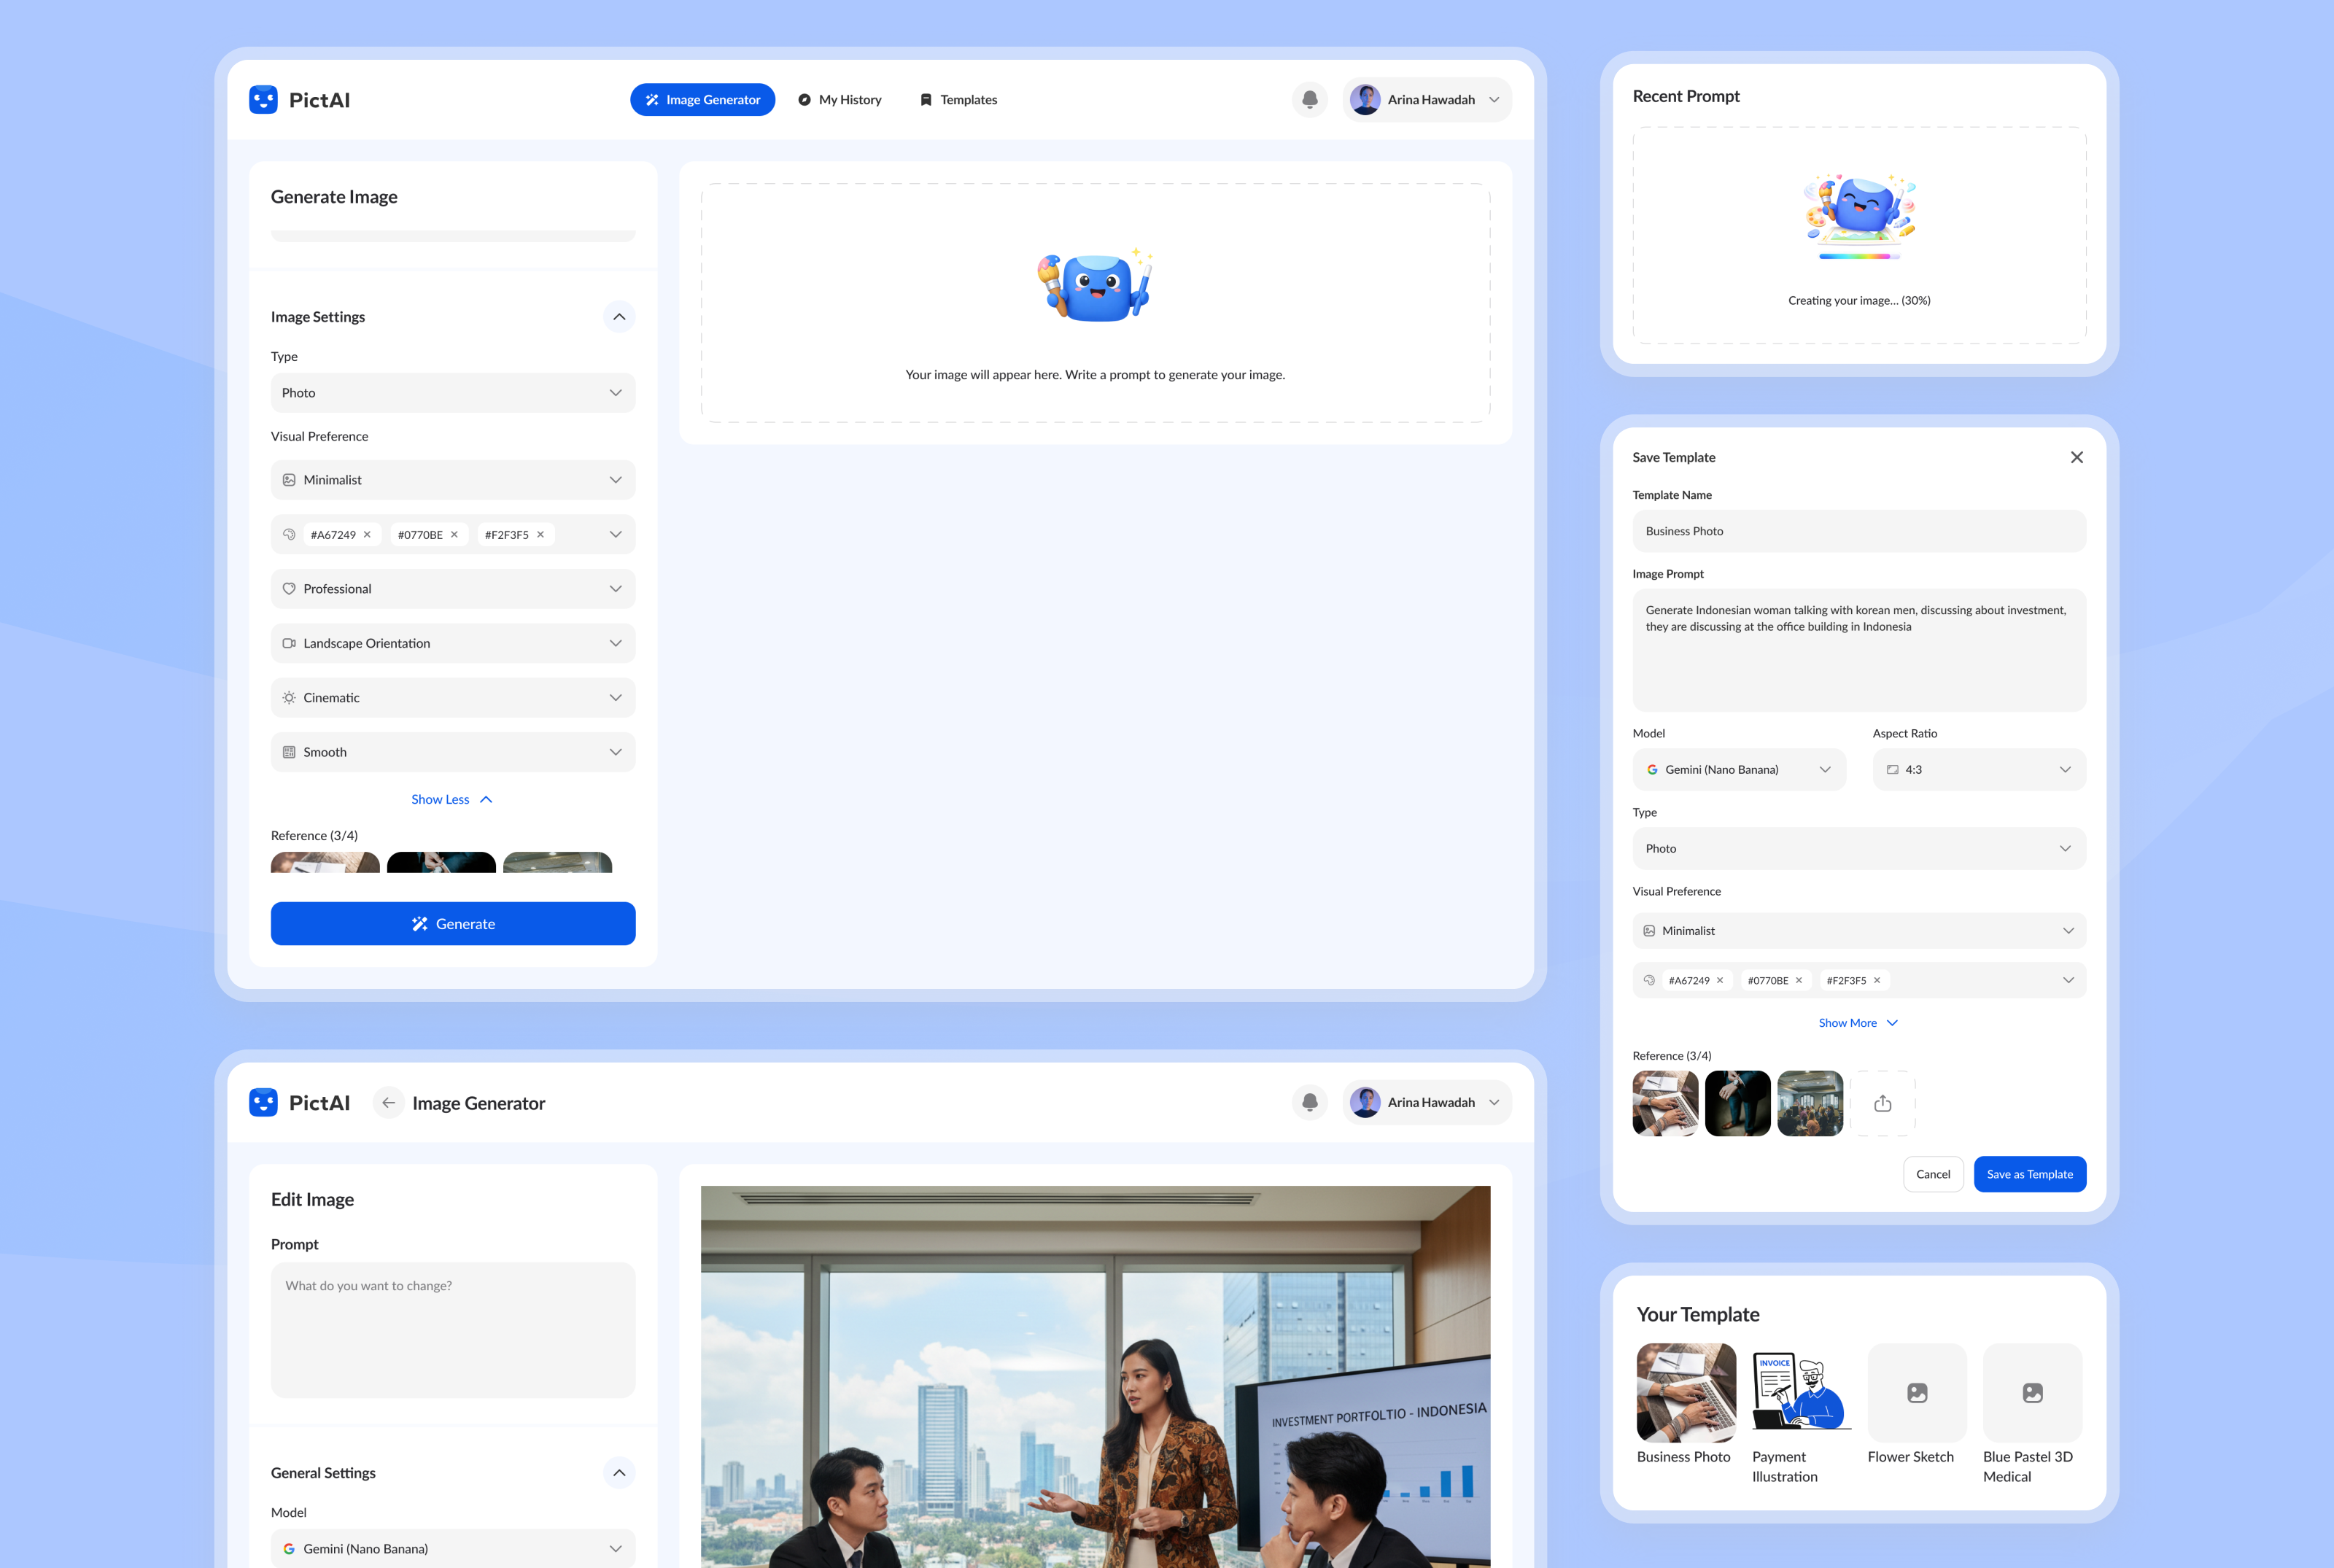
Task: Click the Save as Template button
Action: (x=2029, y=1174)
